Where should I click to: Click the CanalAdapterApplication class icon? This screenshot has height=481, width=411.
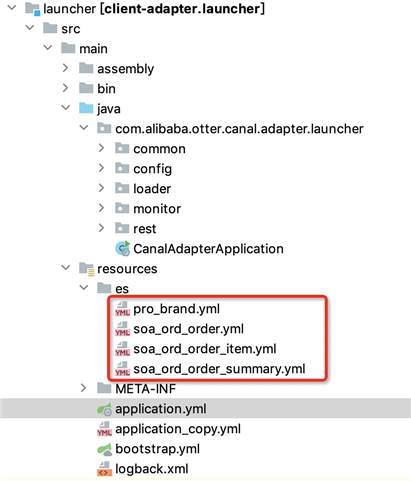tap(122, 249)
